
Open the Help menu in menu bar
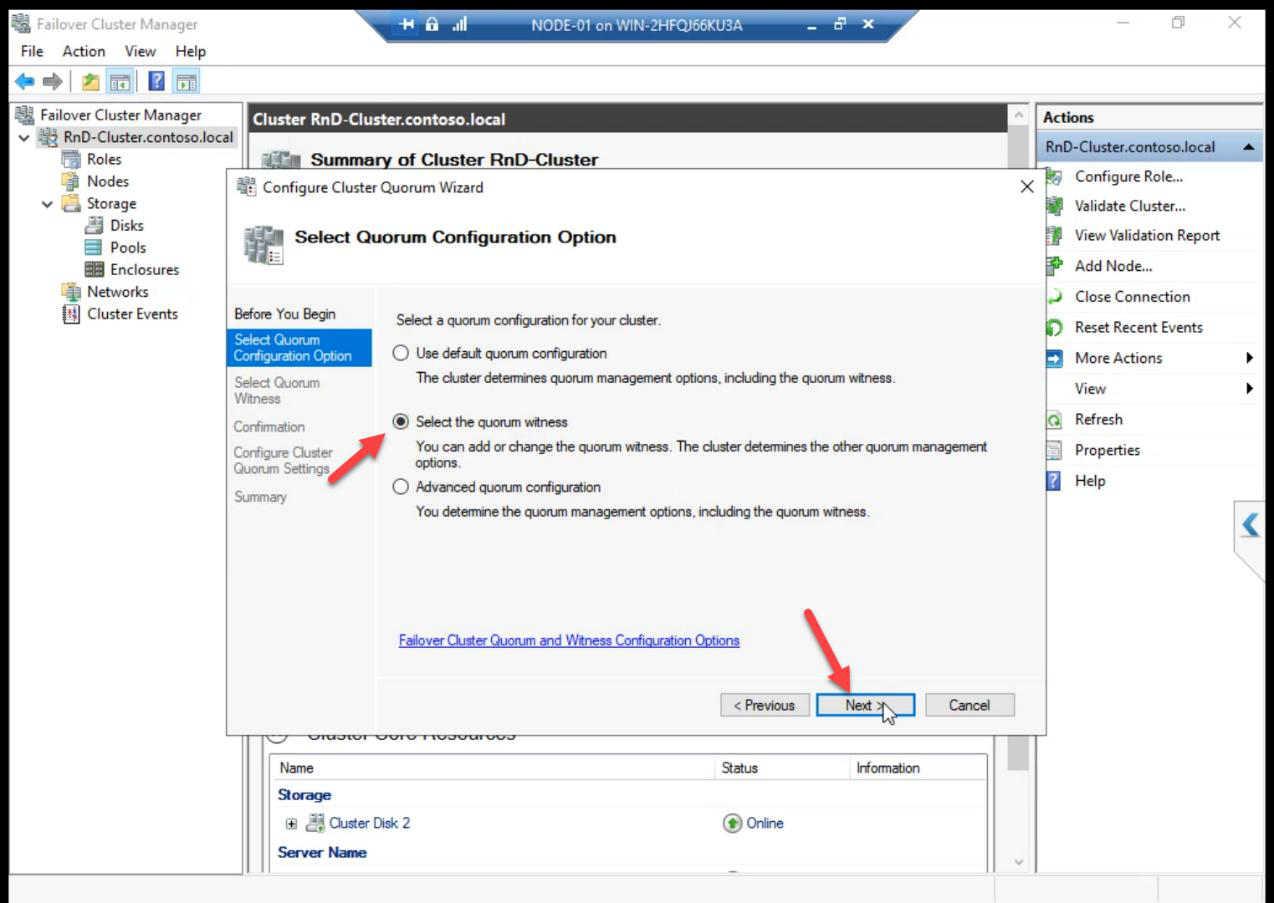click(190, 51)
